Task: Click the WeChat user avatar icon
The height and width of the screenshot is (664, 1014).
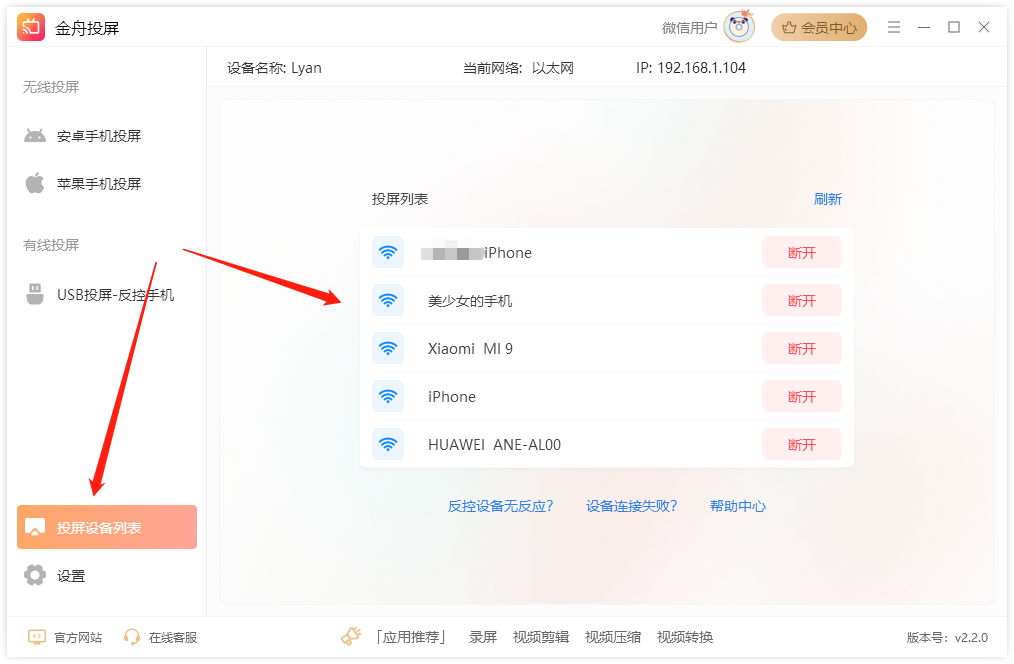Action: (x=739, y=27)
